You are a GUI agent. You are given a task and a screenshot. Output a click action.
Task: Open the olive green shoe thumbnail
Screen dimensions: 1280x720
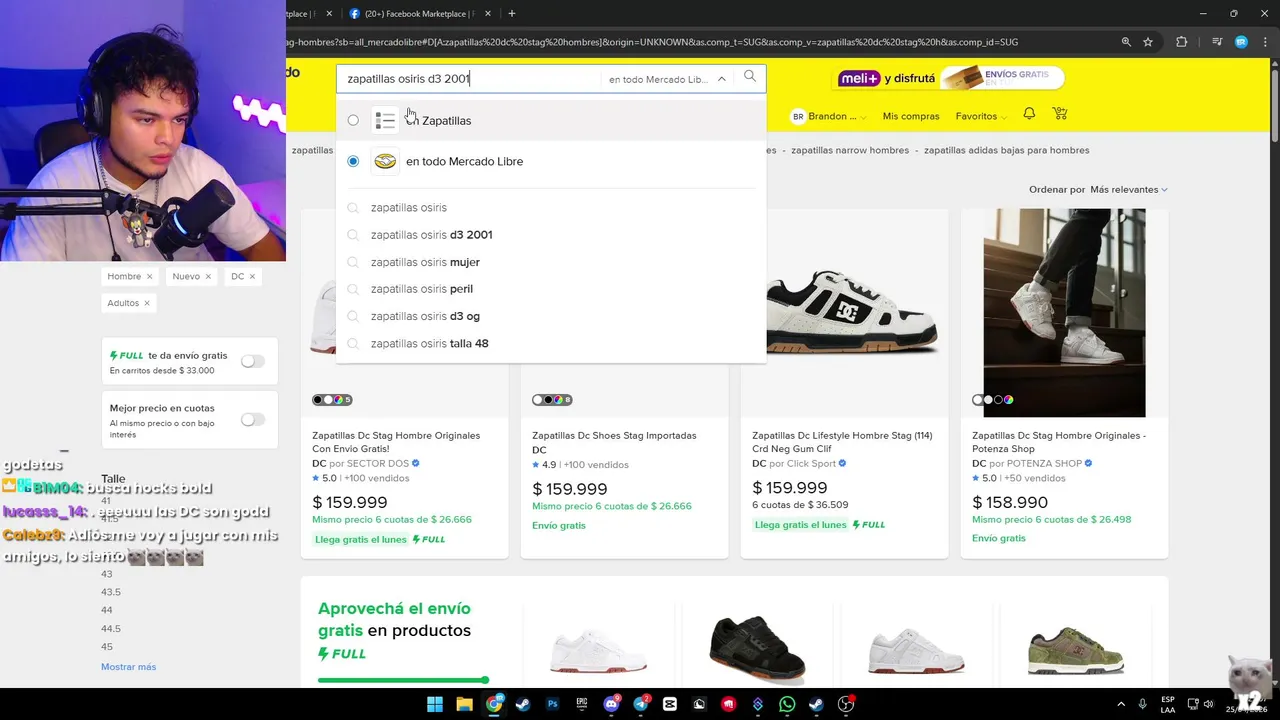[x=1076, y=650]
